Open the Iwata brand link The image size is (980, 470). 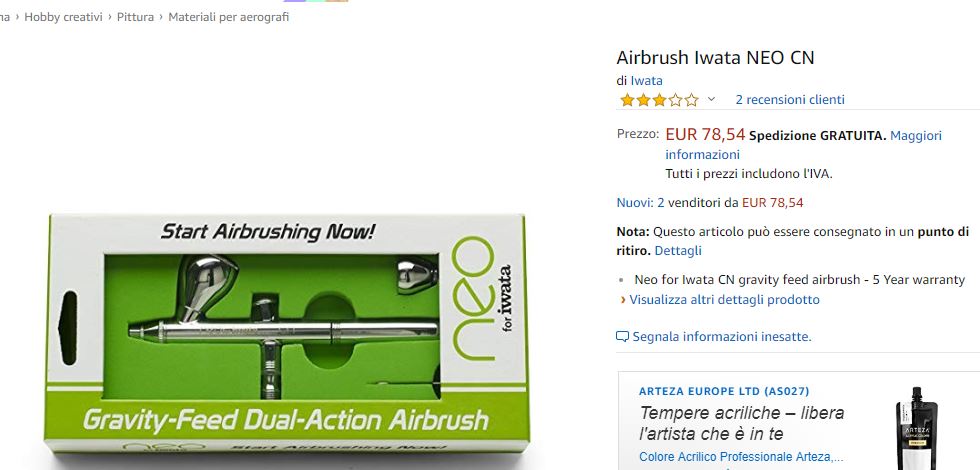pyautogui.click(x=646, y=81)
